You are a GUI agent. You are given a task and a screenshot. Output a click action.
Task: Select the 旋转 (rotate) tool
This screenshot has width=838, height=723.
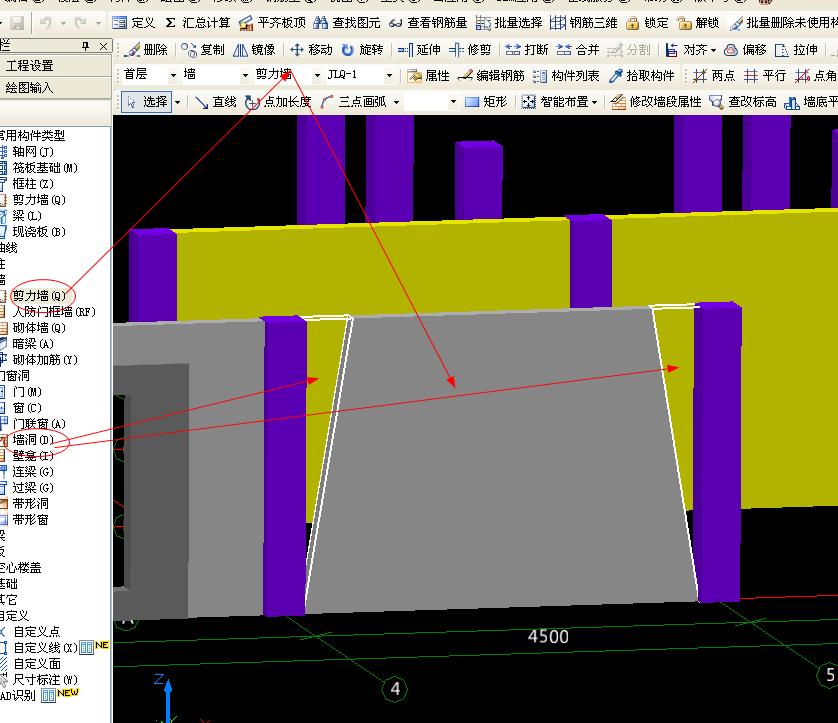(x=361, y=49)
